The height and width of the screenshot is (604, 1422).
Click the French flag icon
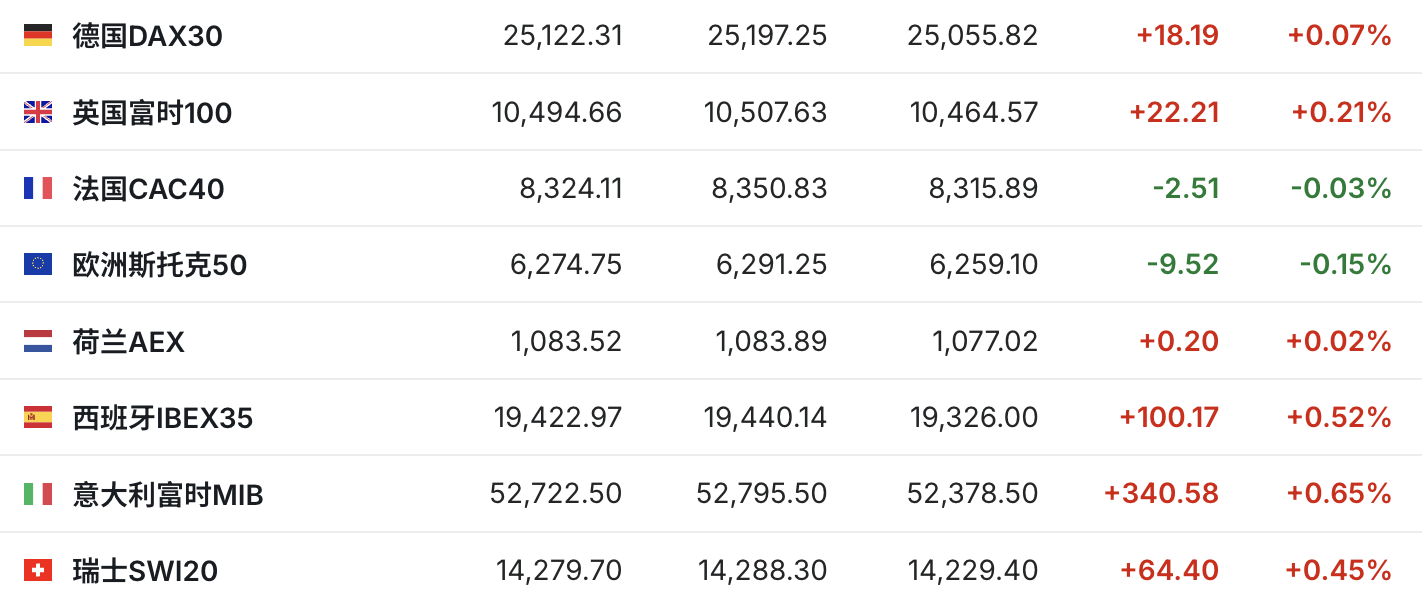point(38,188)
